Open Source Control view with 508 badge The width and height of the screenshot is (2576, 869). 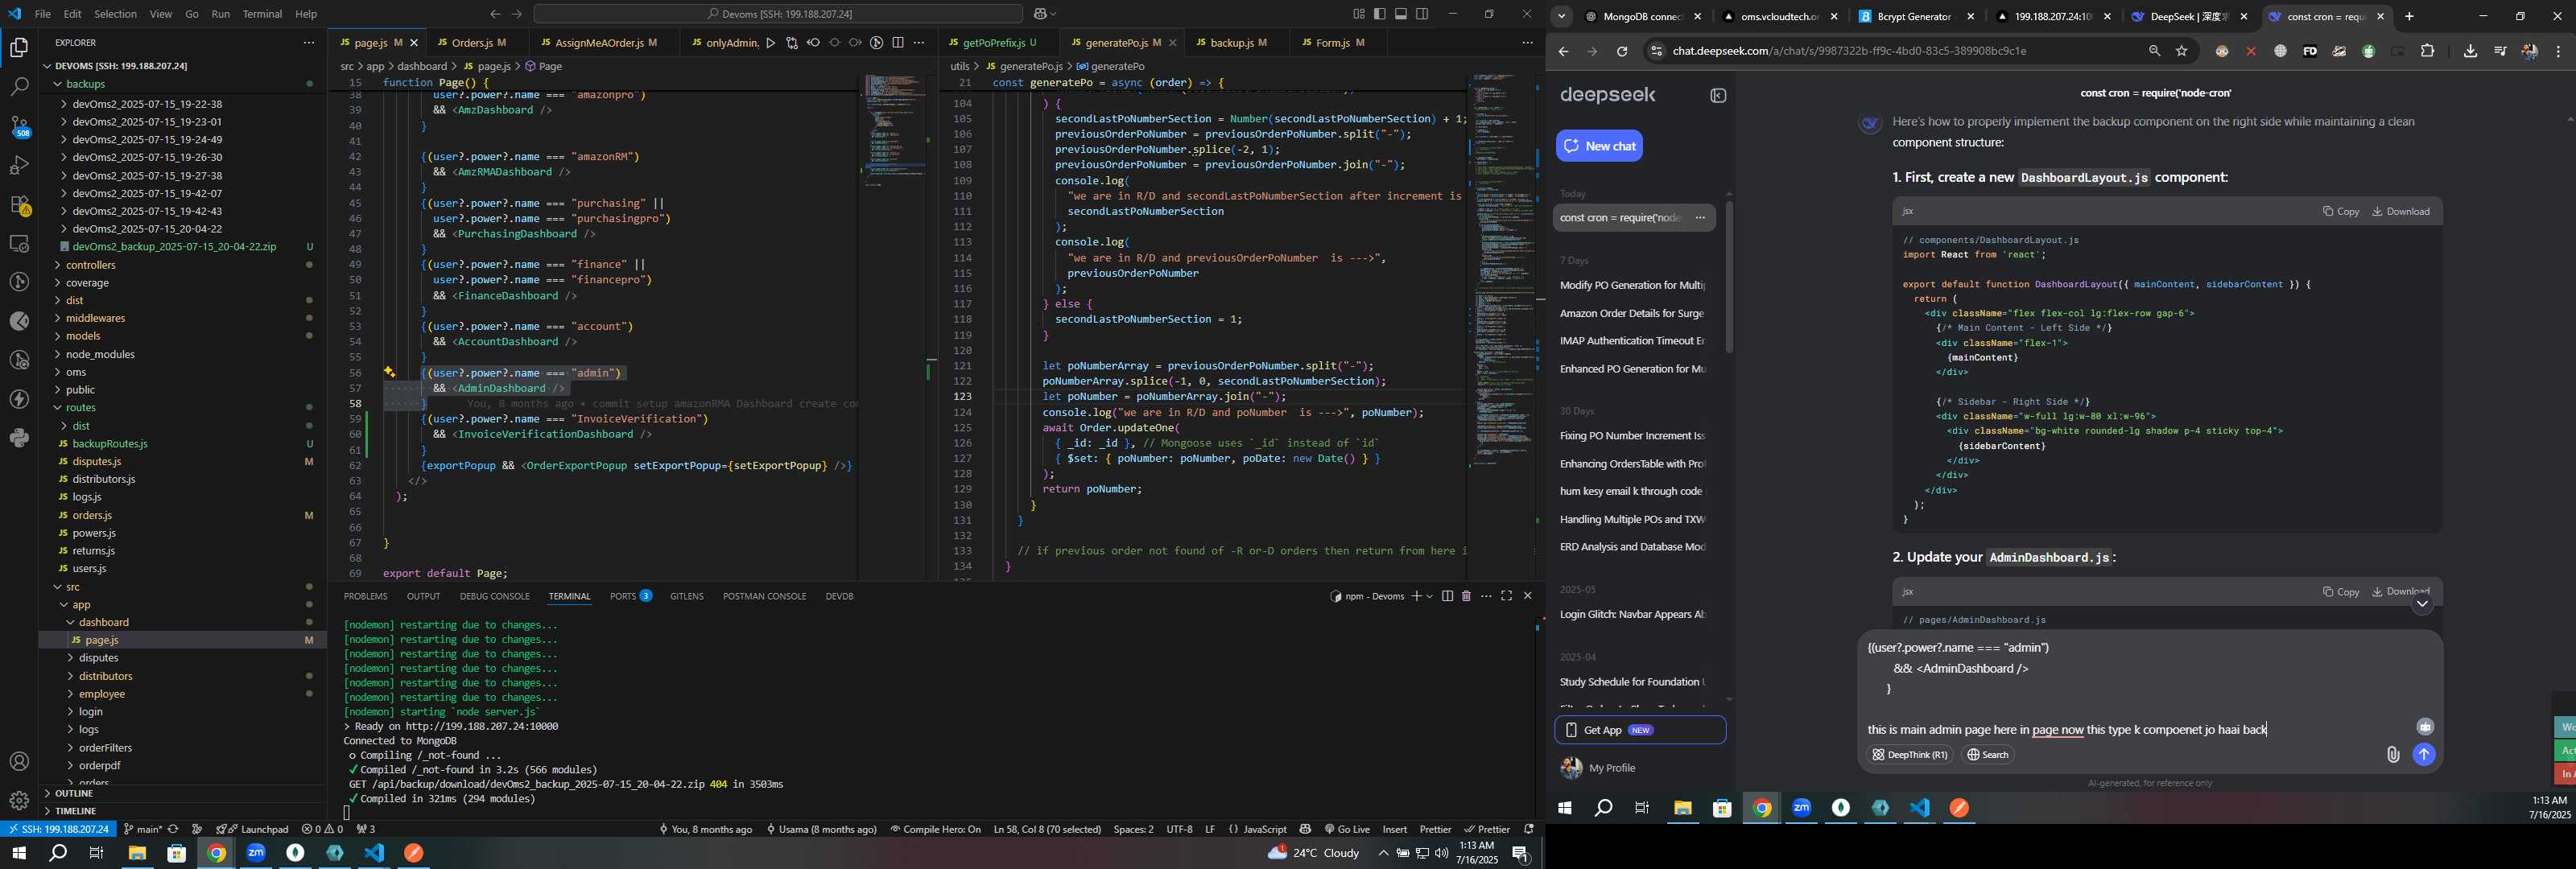(x=19, y=126)
